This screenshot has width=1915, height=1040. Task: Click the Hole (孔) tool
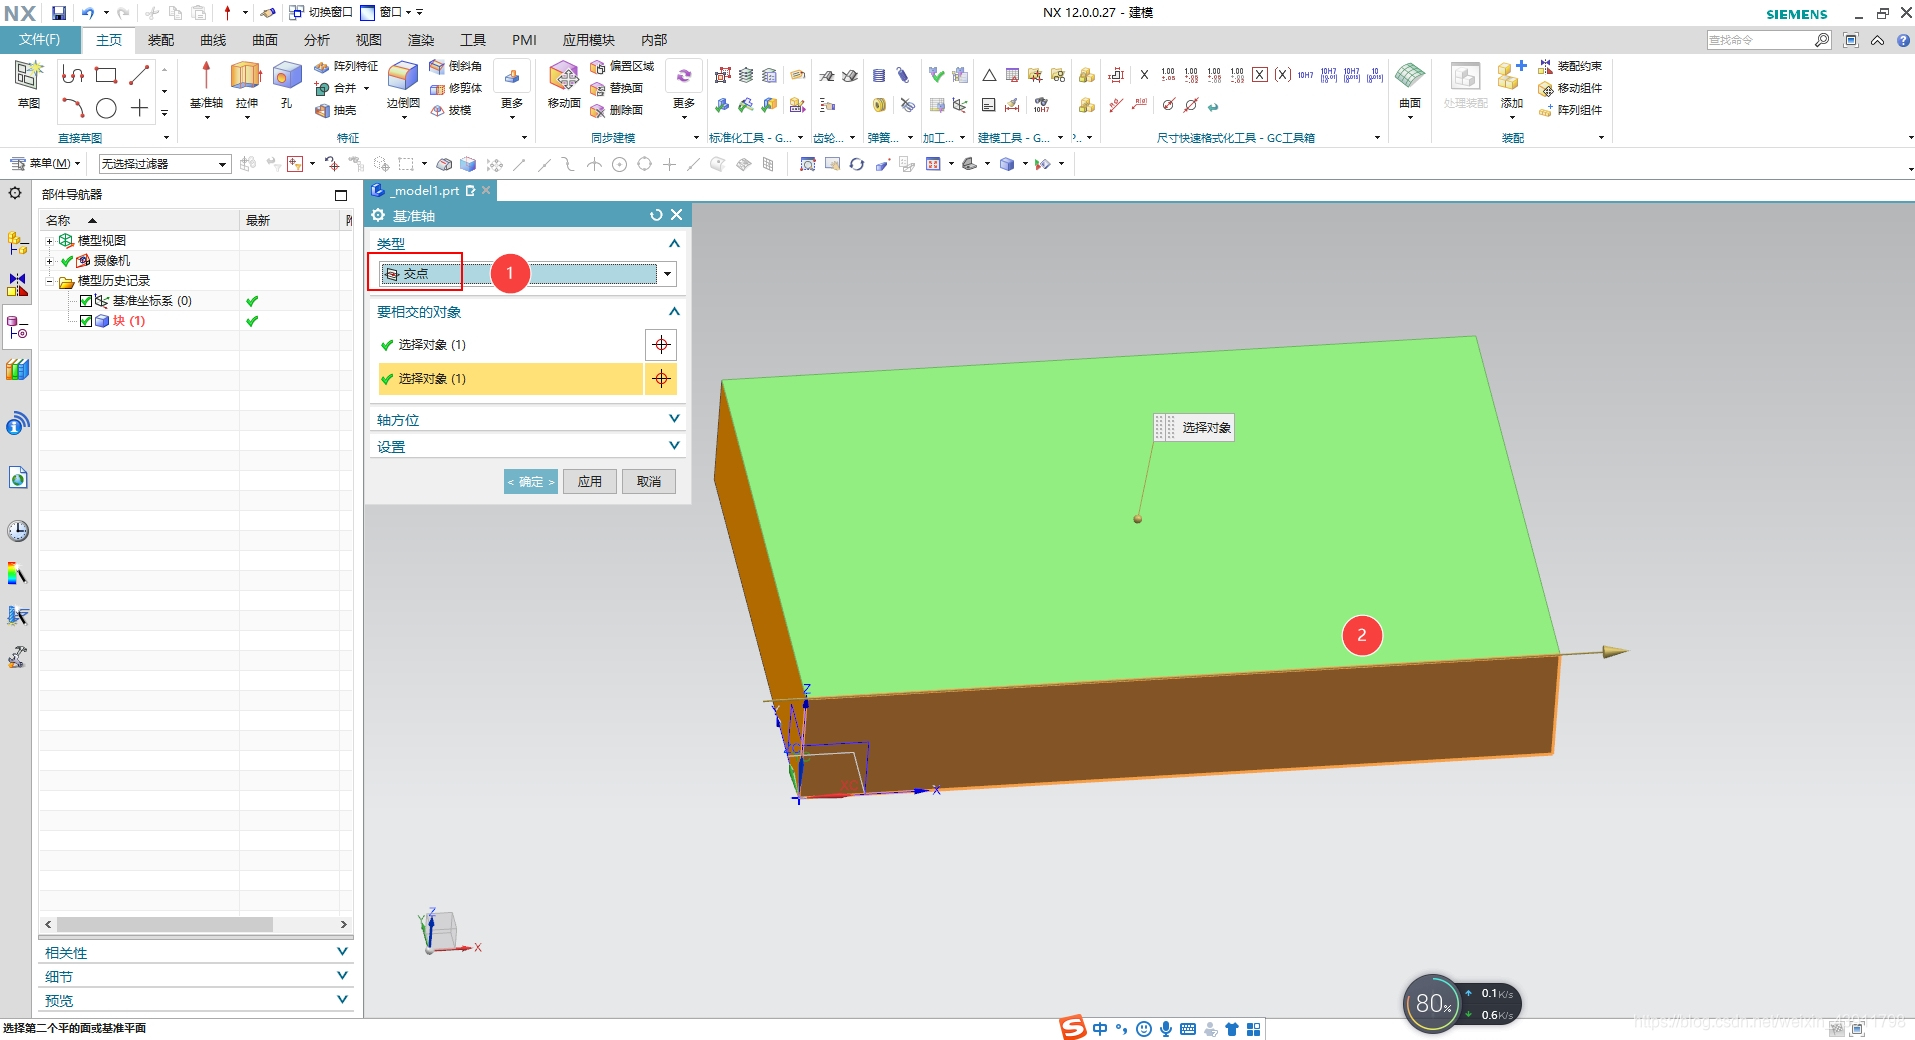pos(287,84)
